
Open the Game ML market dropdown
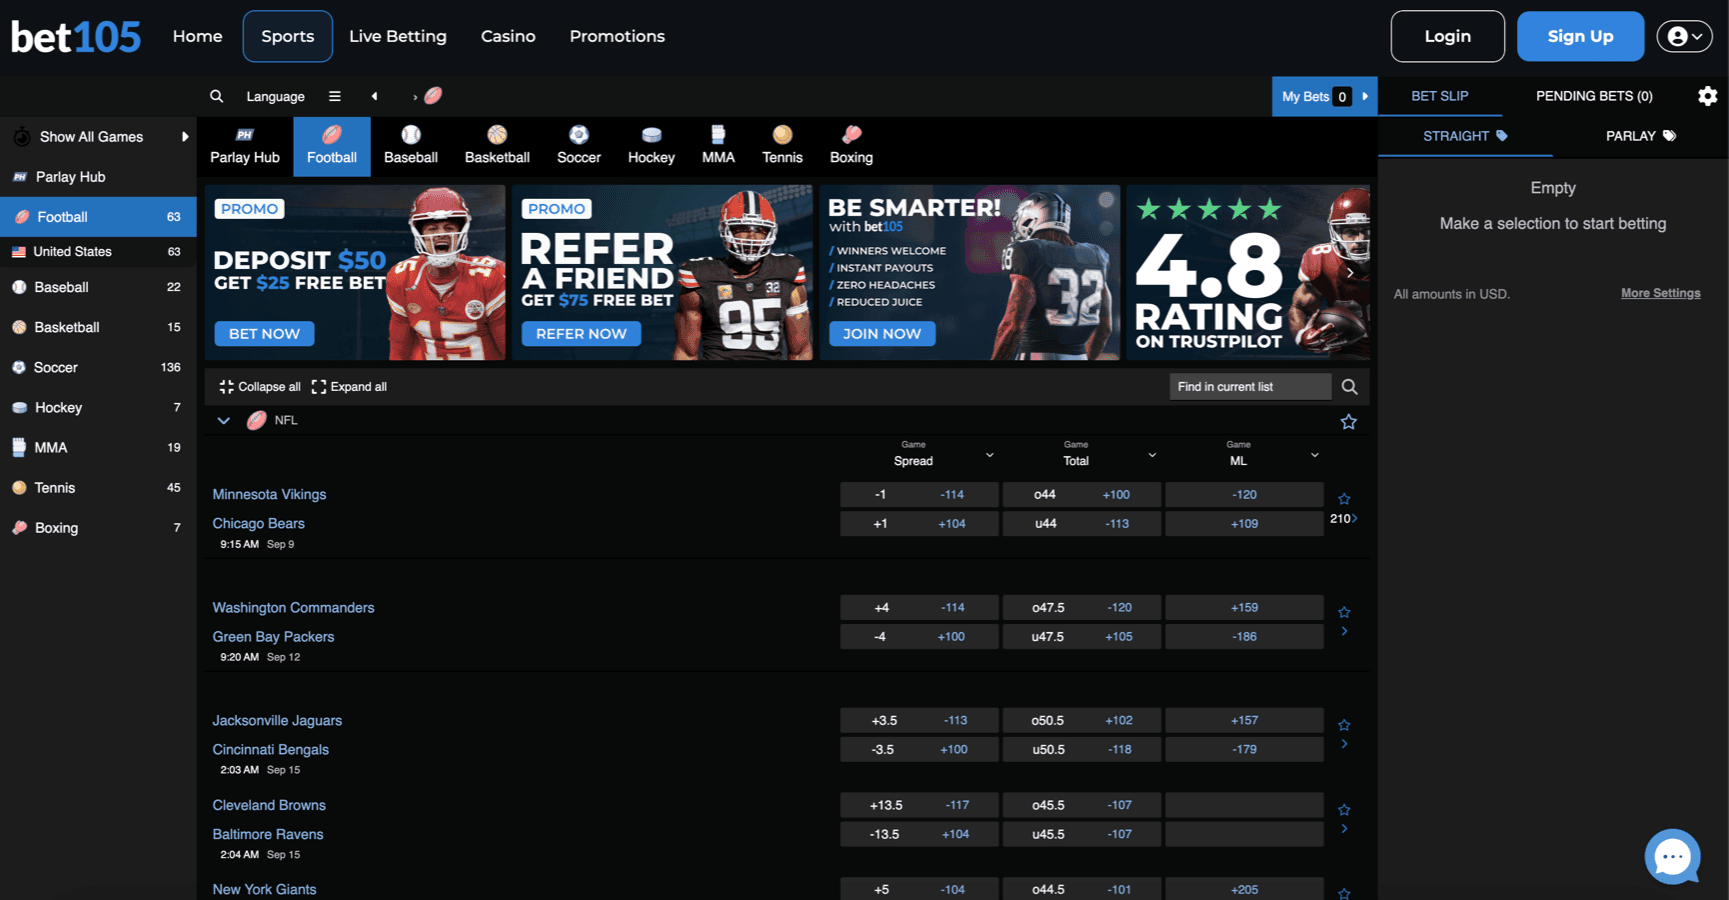(1314, 455)
